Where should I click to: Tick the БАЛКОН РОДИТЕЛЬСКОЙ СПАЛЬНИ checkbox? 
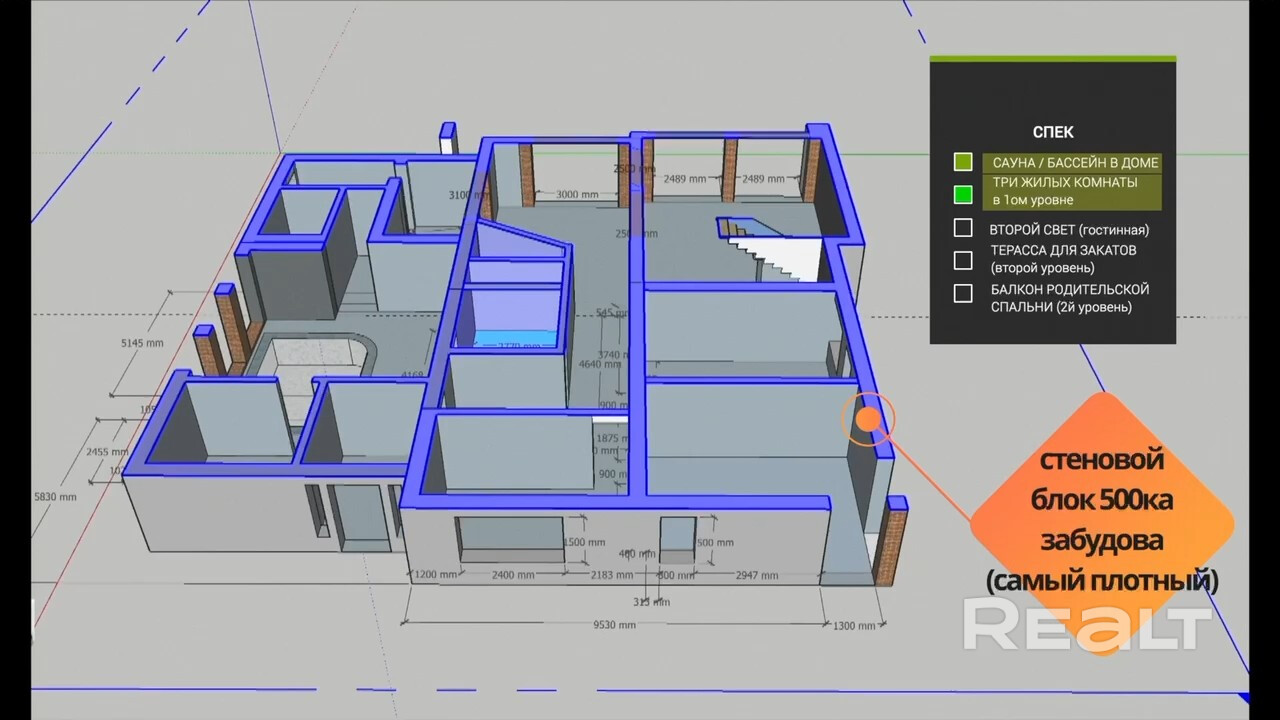point(963,293)
